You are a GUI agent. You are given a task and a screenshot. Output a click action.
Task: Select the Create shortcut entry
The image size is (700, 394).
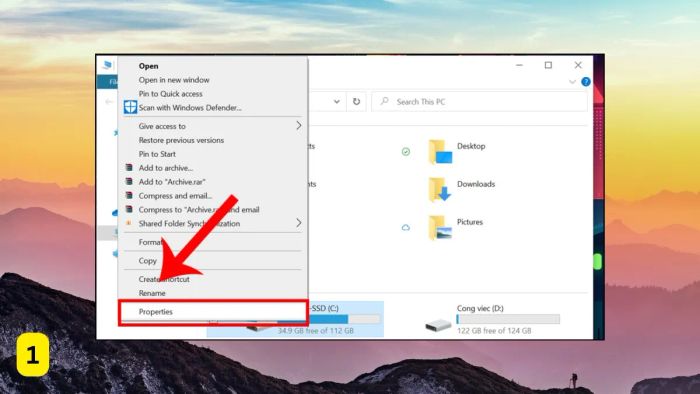tap(164, 279)
